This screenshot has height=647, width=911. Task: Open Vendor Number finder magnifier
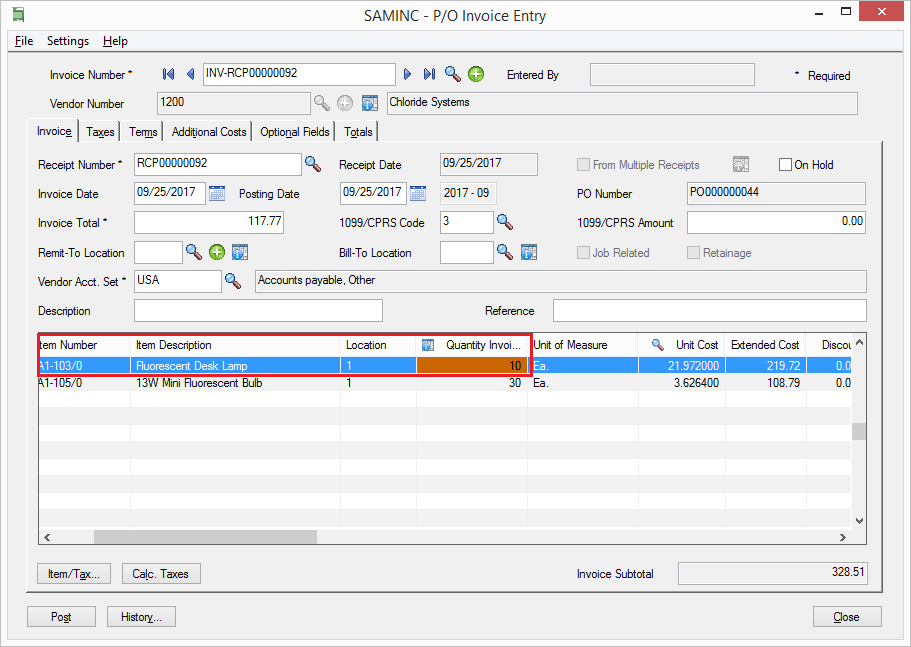322,103
